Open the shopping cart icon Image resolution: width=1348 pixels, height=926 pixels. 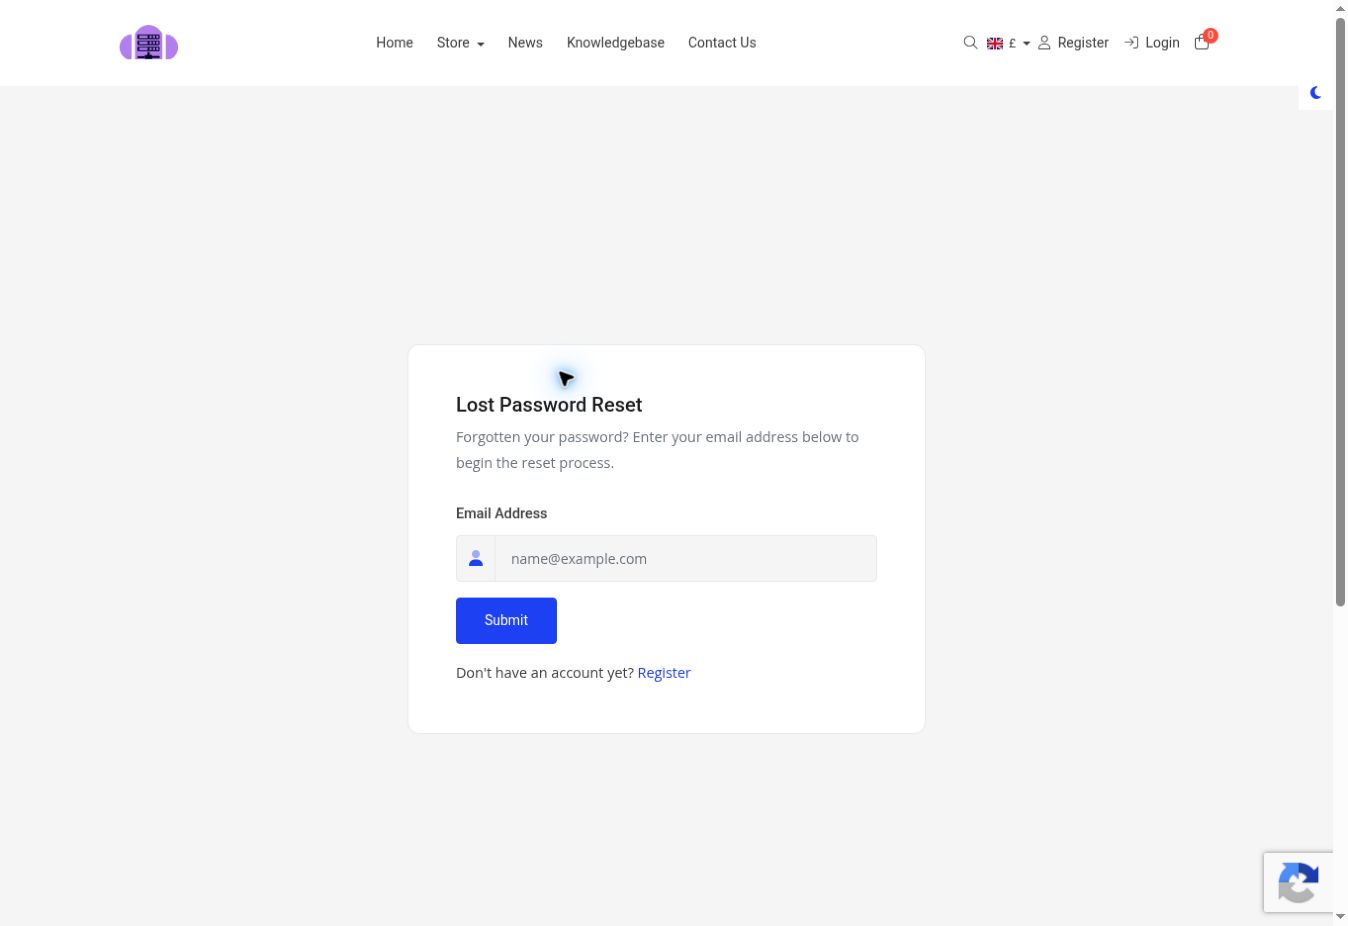[1202, 42]
